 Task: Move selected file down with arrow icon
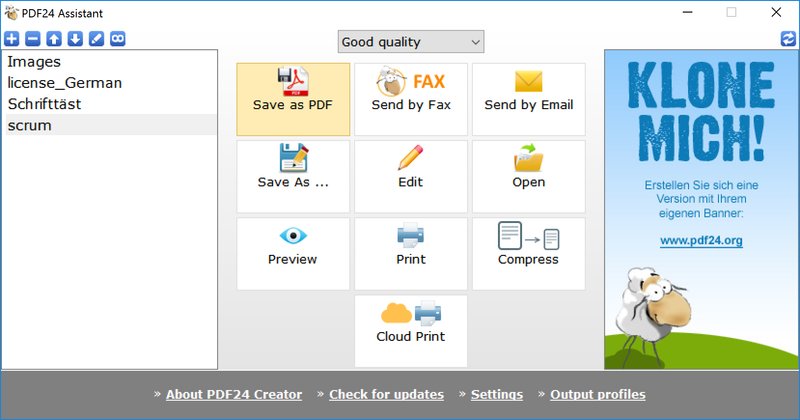[75, 39]
